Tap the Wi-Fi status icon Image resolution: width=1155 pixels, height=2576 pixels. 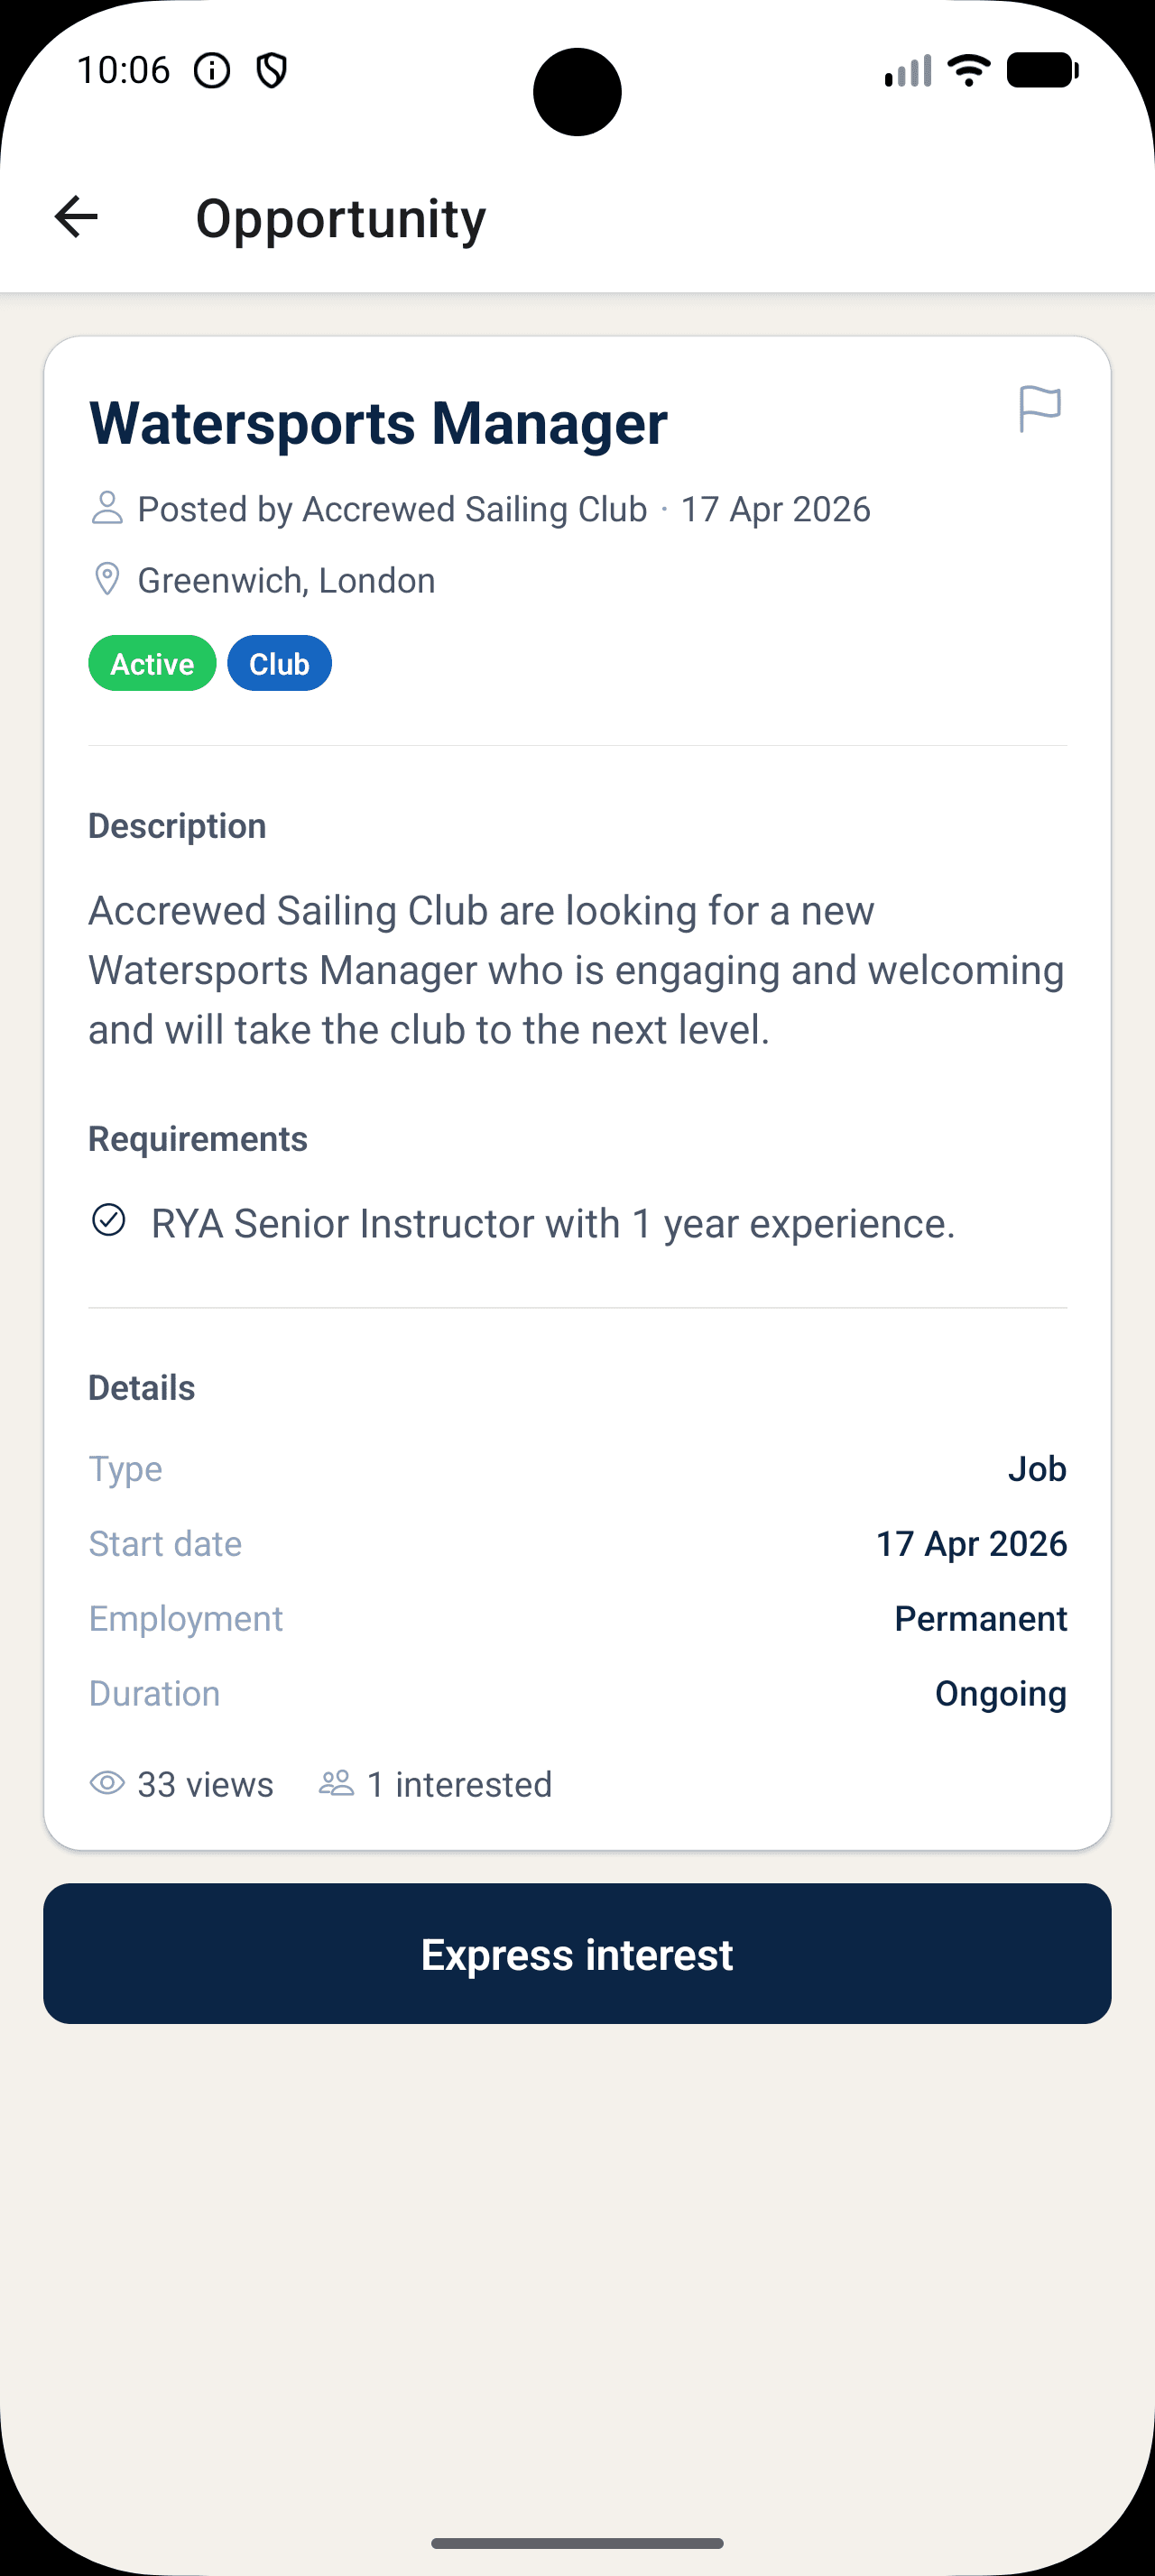click(968, 71)
